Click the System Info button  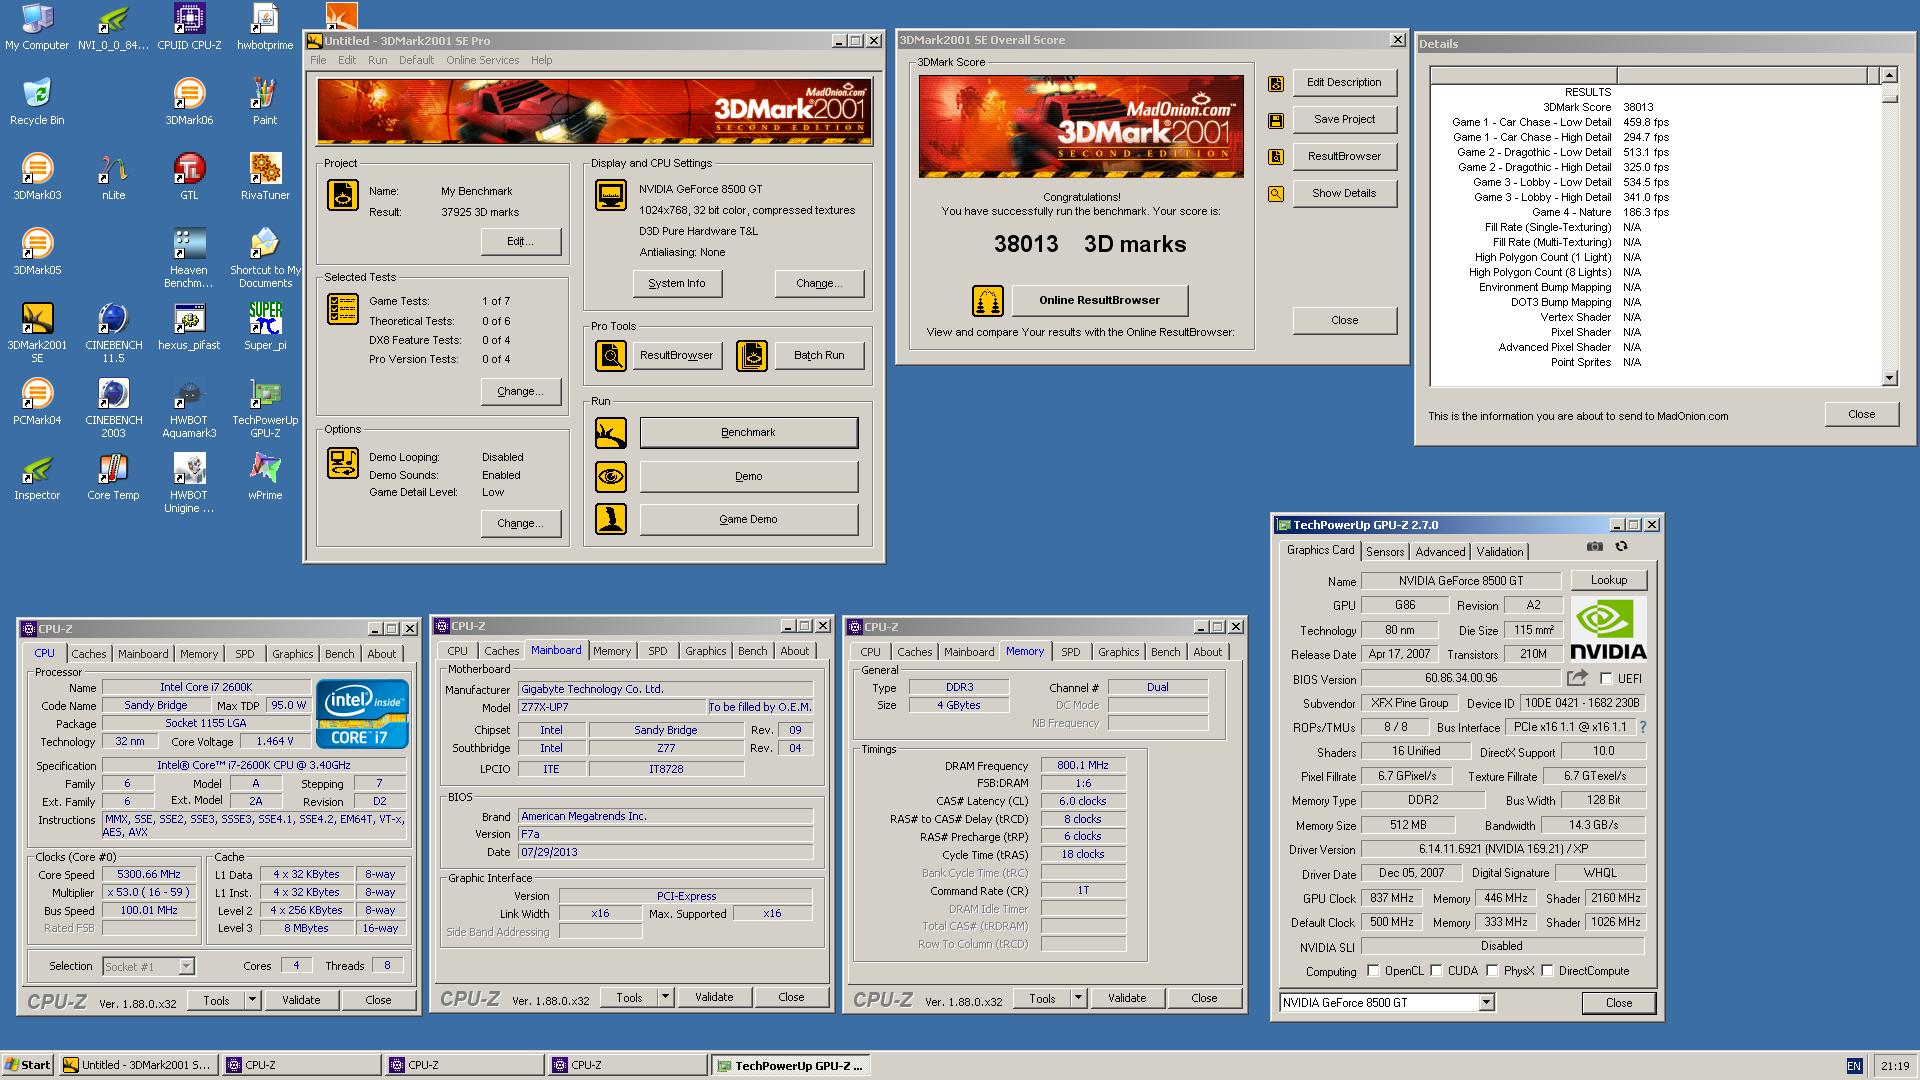(x=677, y=283)
